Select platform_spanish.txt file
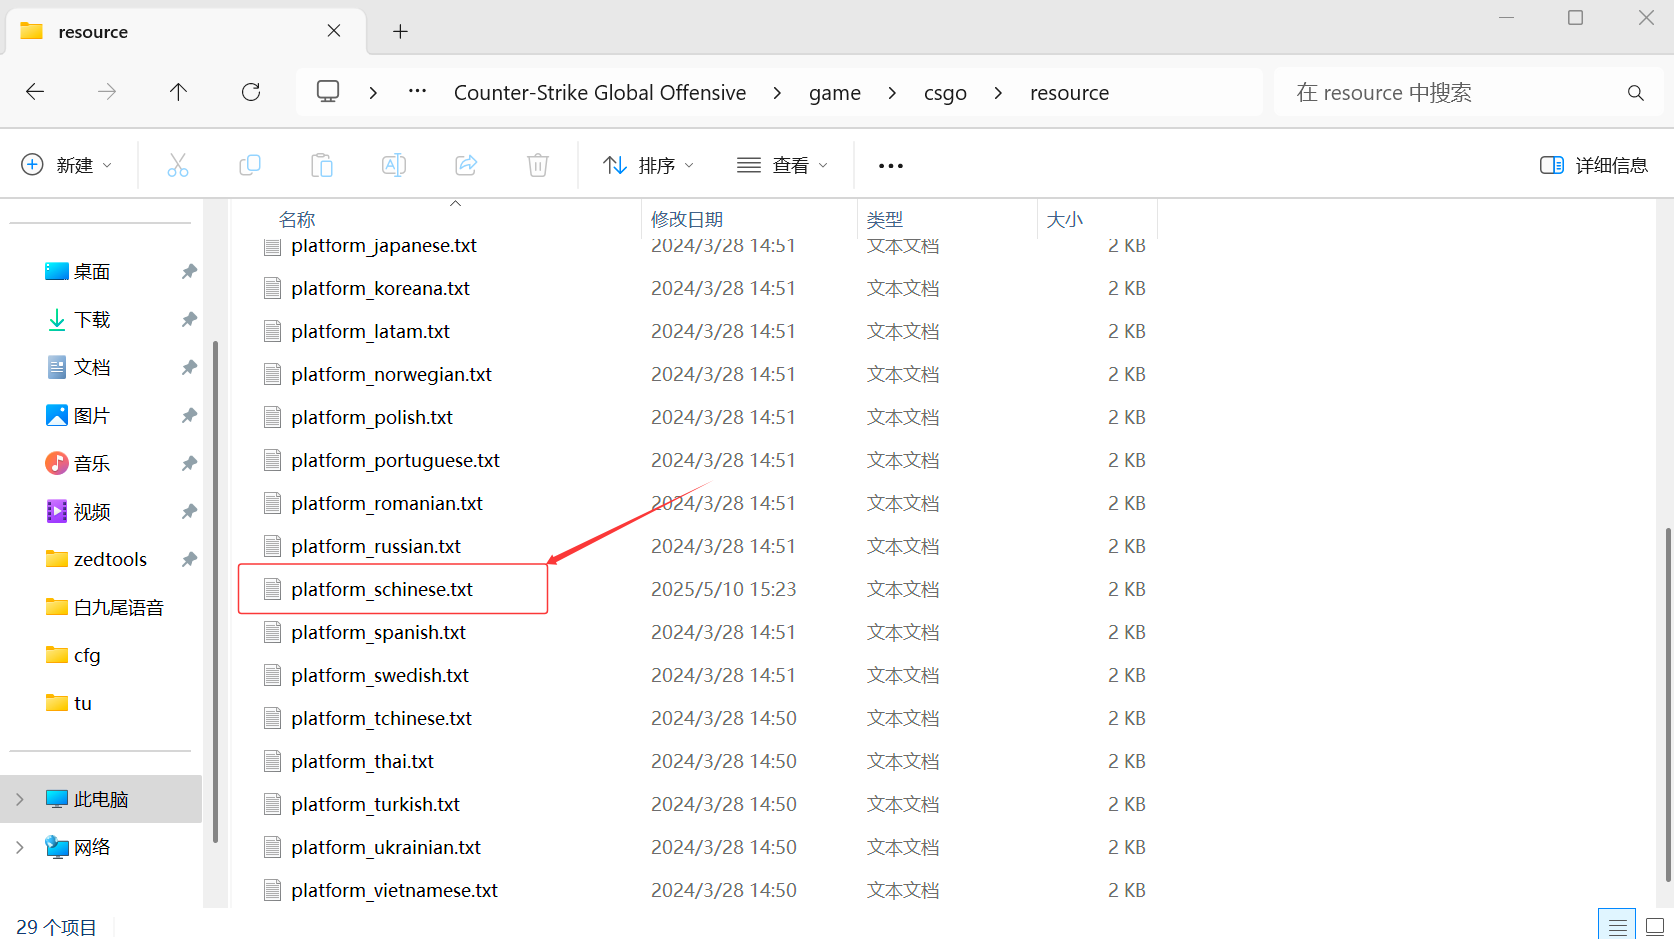 tap(378, 632)
